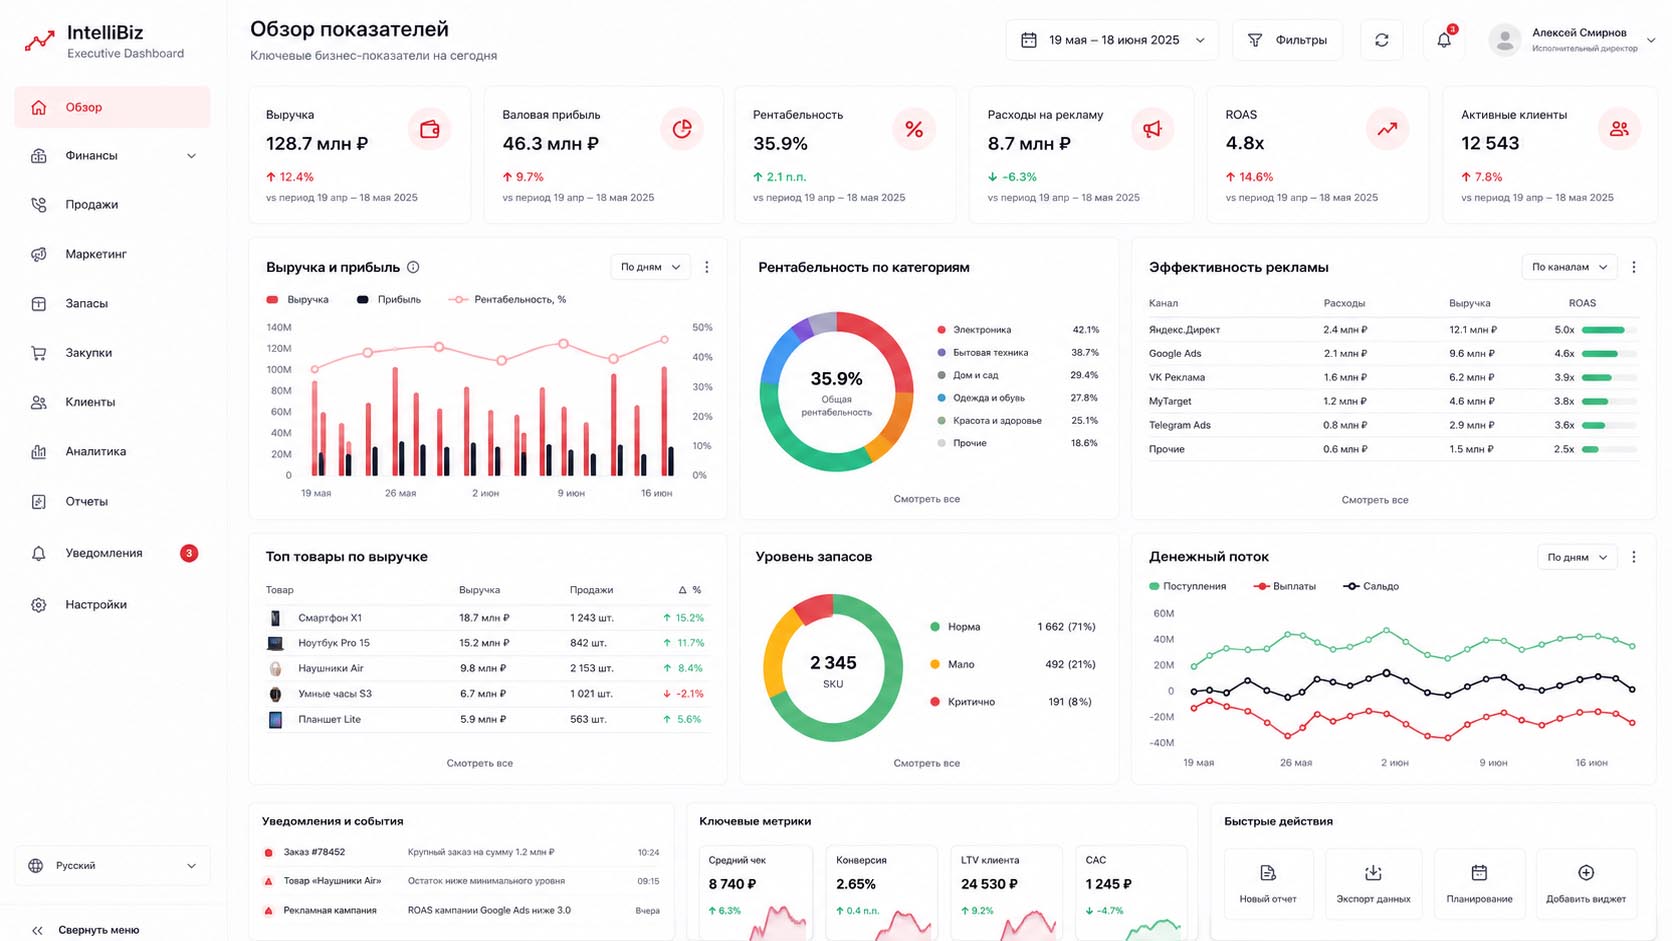The image size is (1672, 941).
Task: Go to Обзор in the sidebar
Action: [x=112, y=107]
